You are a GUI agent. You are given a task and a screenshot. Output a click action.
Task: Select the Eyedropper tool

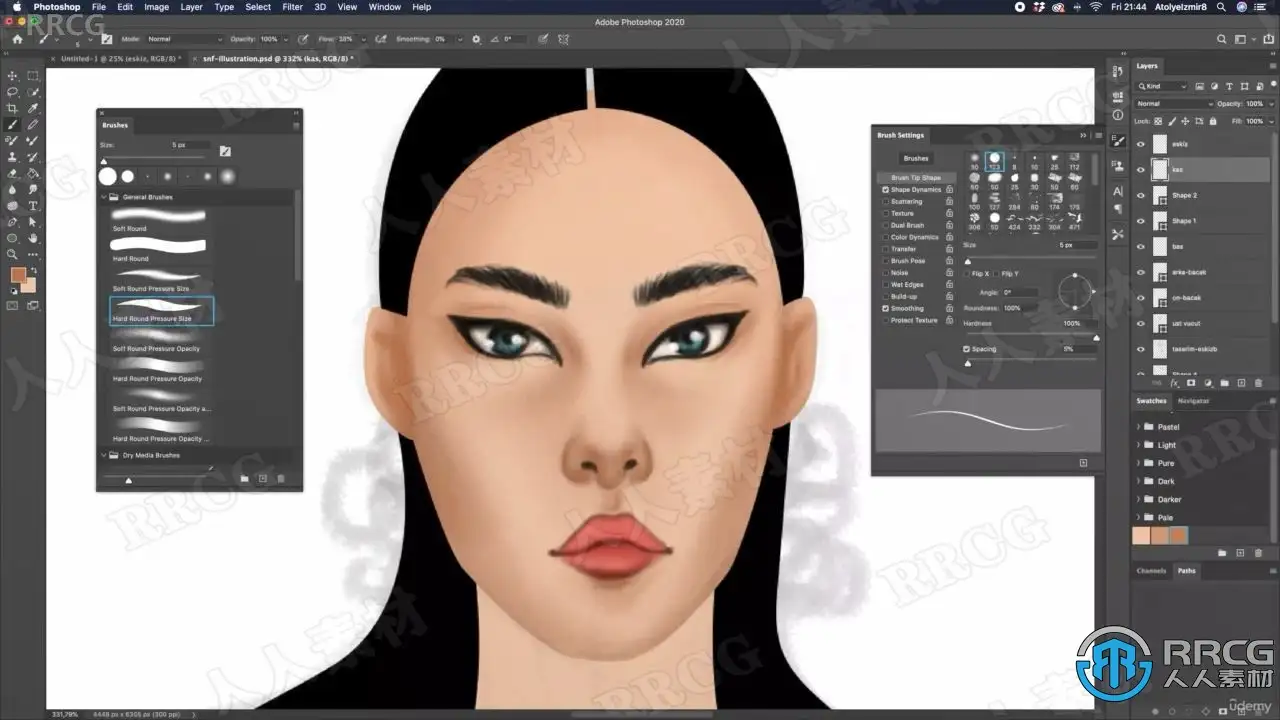coord(33,108)
